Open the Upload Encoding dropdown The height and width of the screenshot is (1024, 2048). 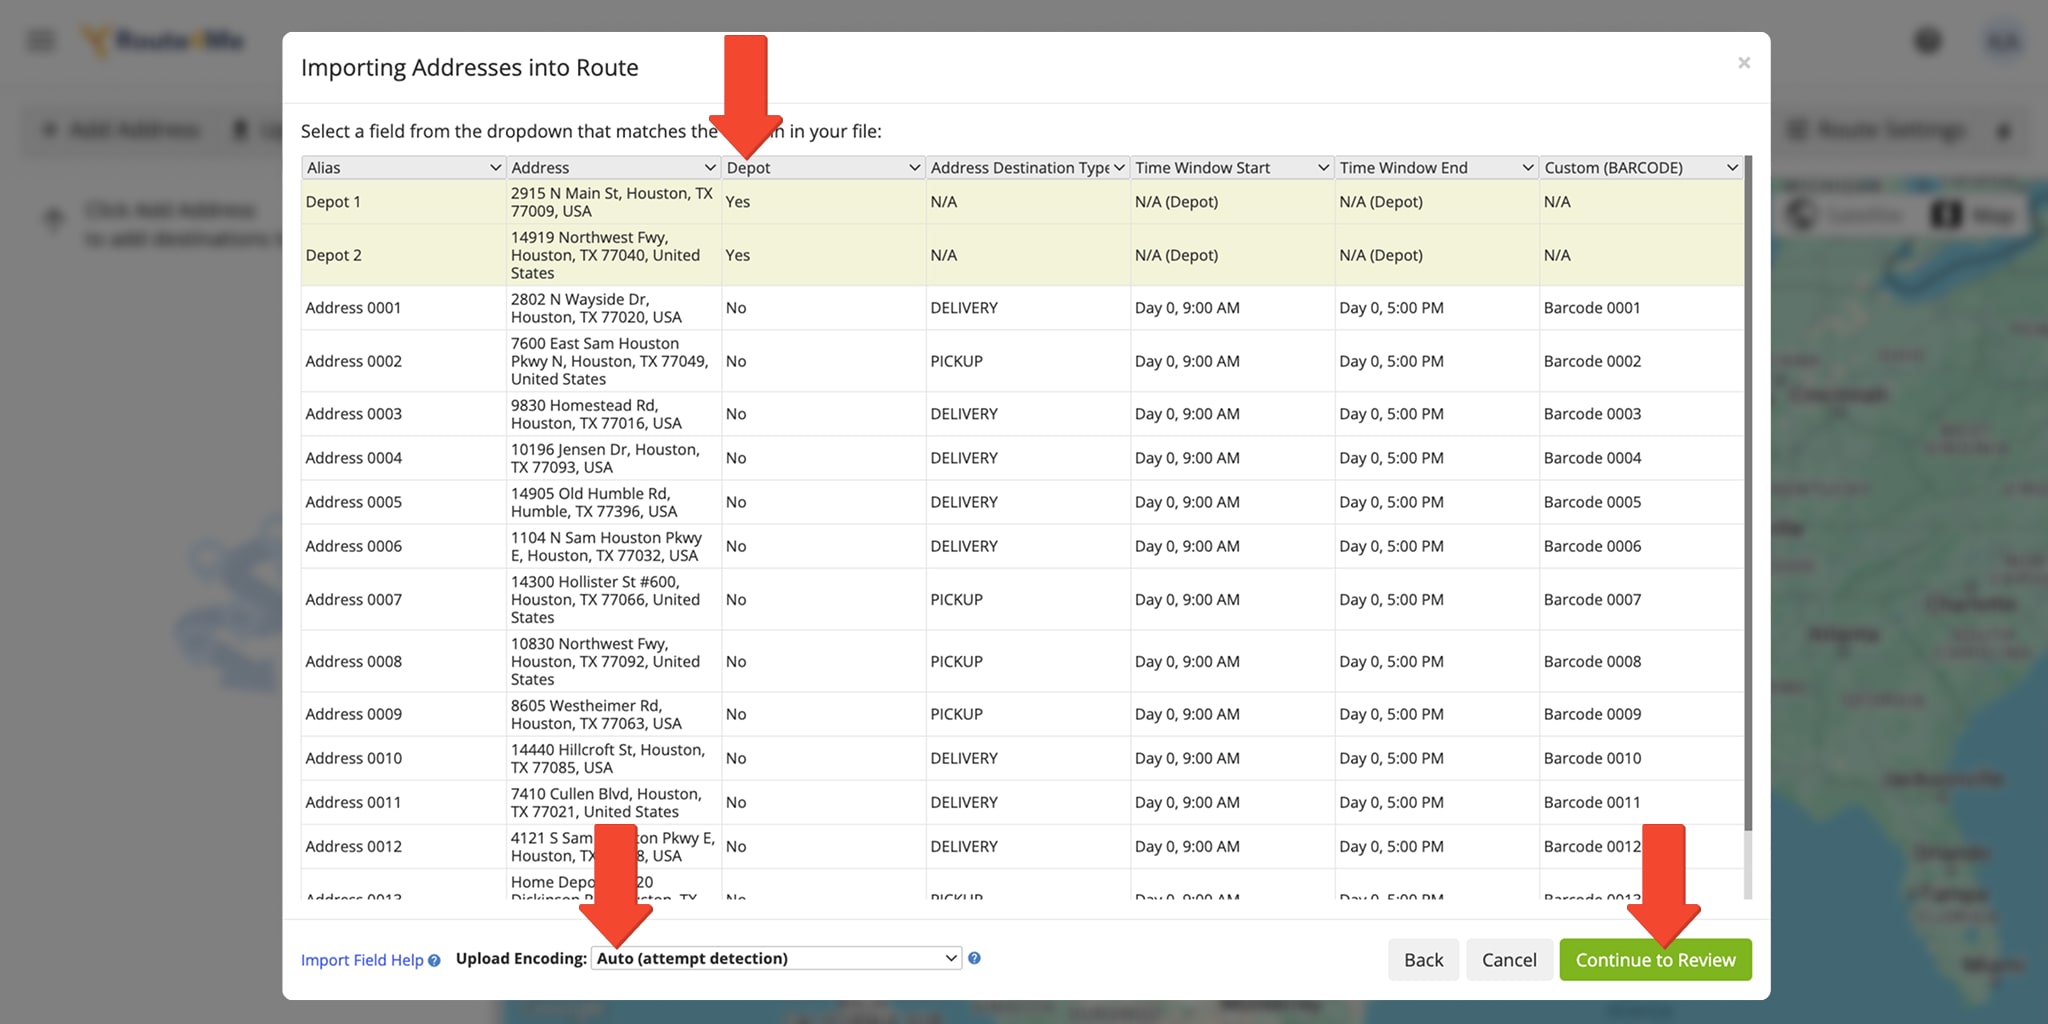tap(776, 958)
